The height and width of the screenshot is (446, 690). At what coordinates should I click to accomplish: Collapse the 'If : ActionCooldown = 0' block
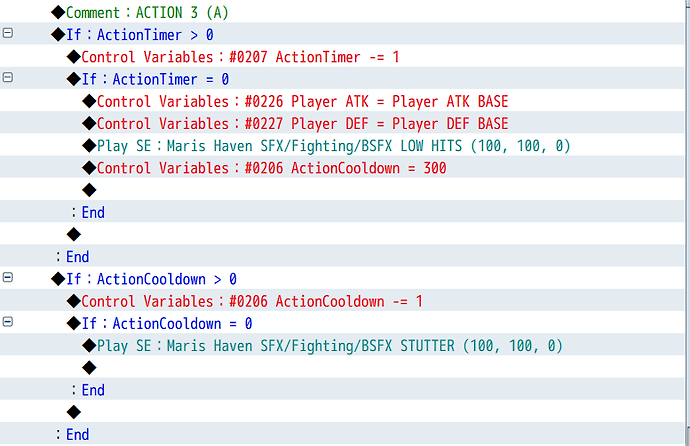point(7,322)
